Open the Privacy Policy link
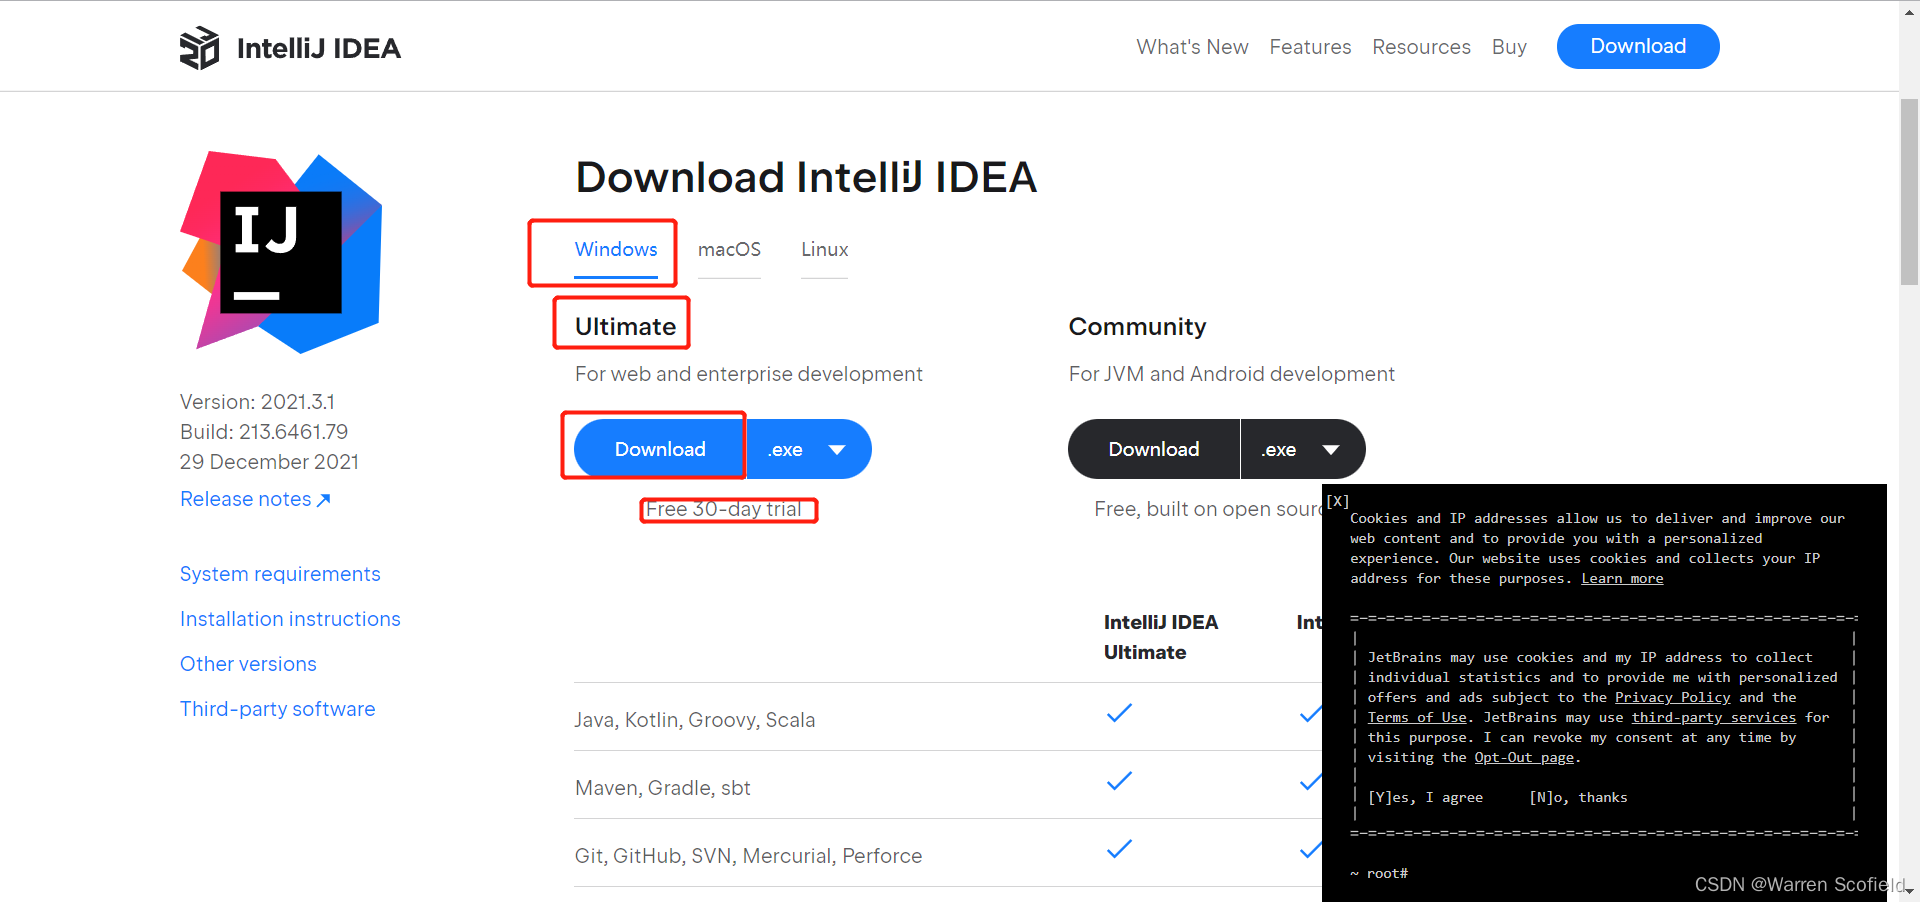Image resolution: width=1920 pixels, height=902 pixels. coord(1672,698)
